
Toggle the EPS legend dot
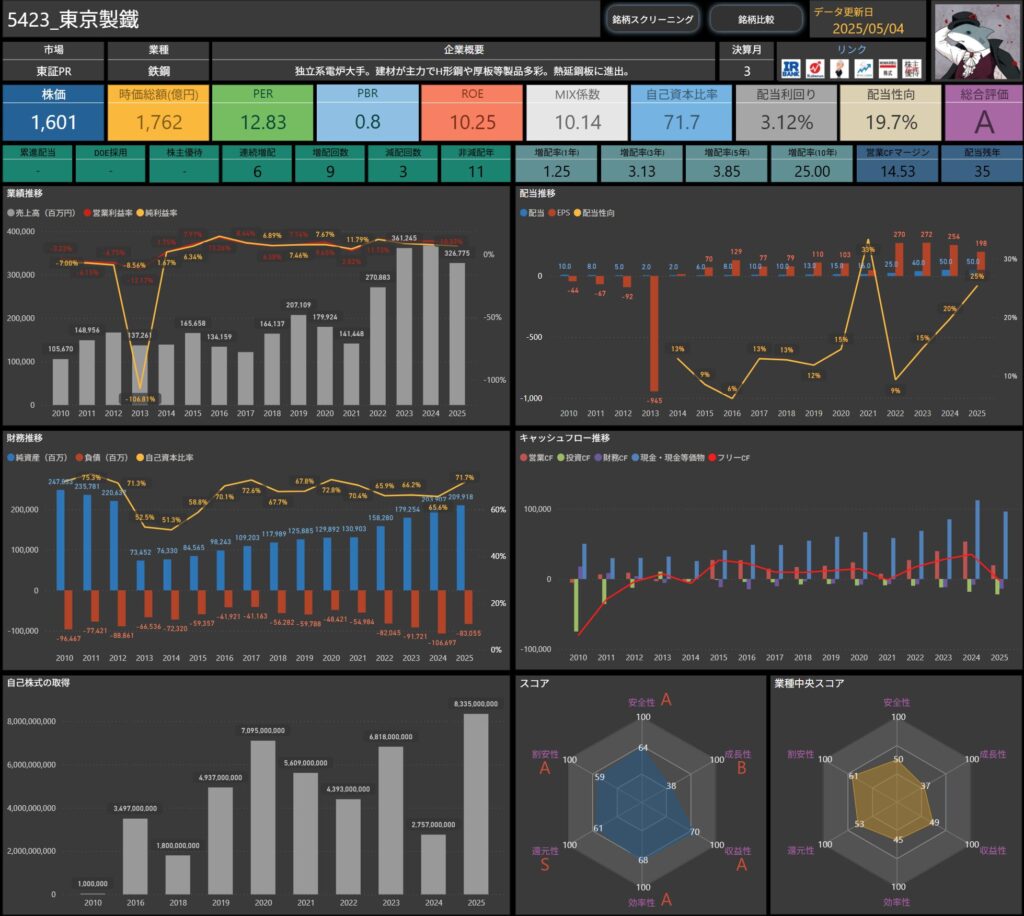click(552, 213)
